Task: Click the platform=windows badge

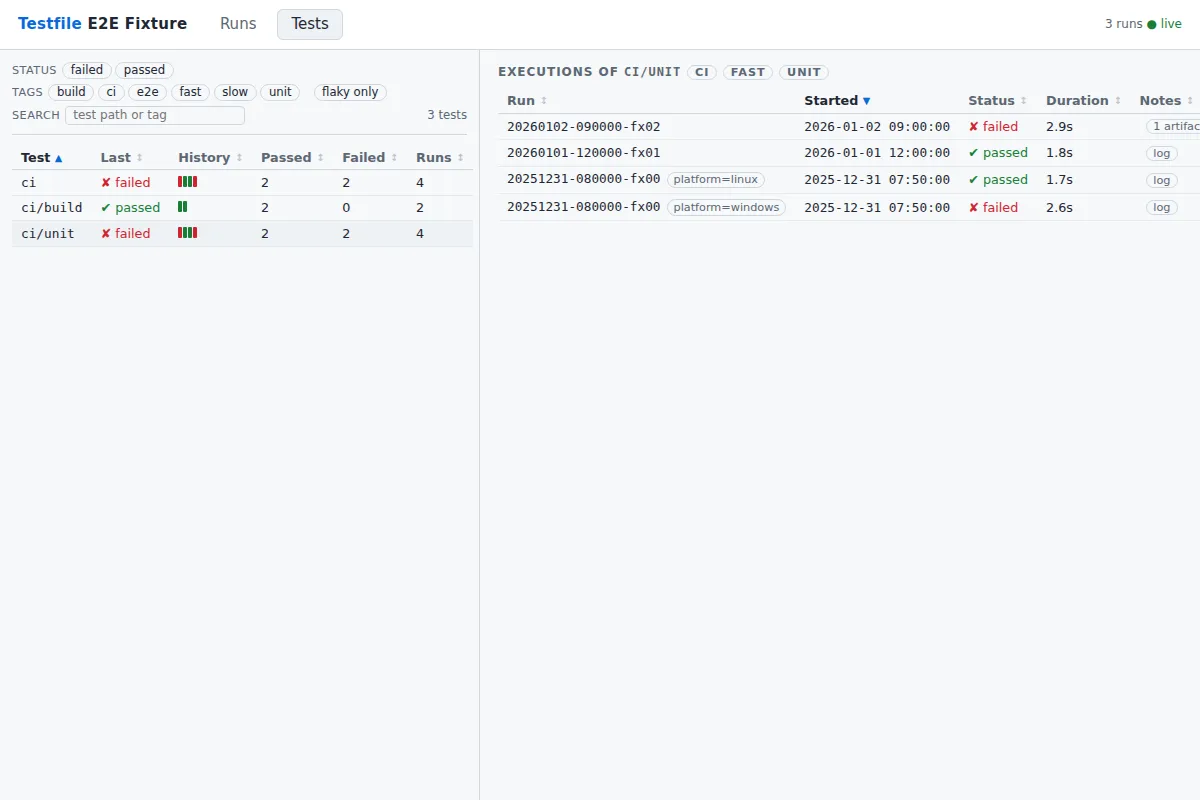Action: click(726, 207)
